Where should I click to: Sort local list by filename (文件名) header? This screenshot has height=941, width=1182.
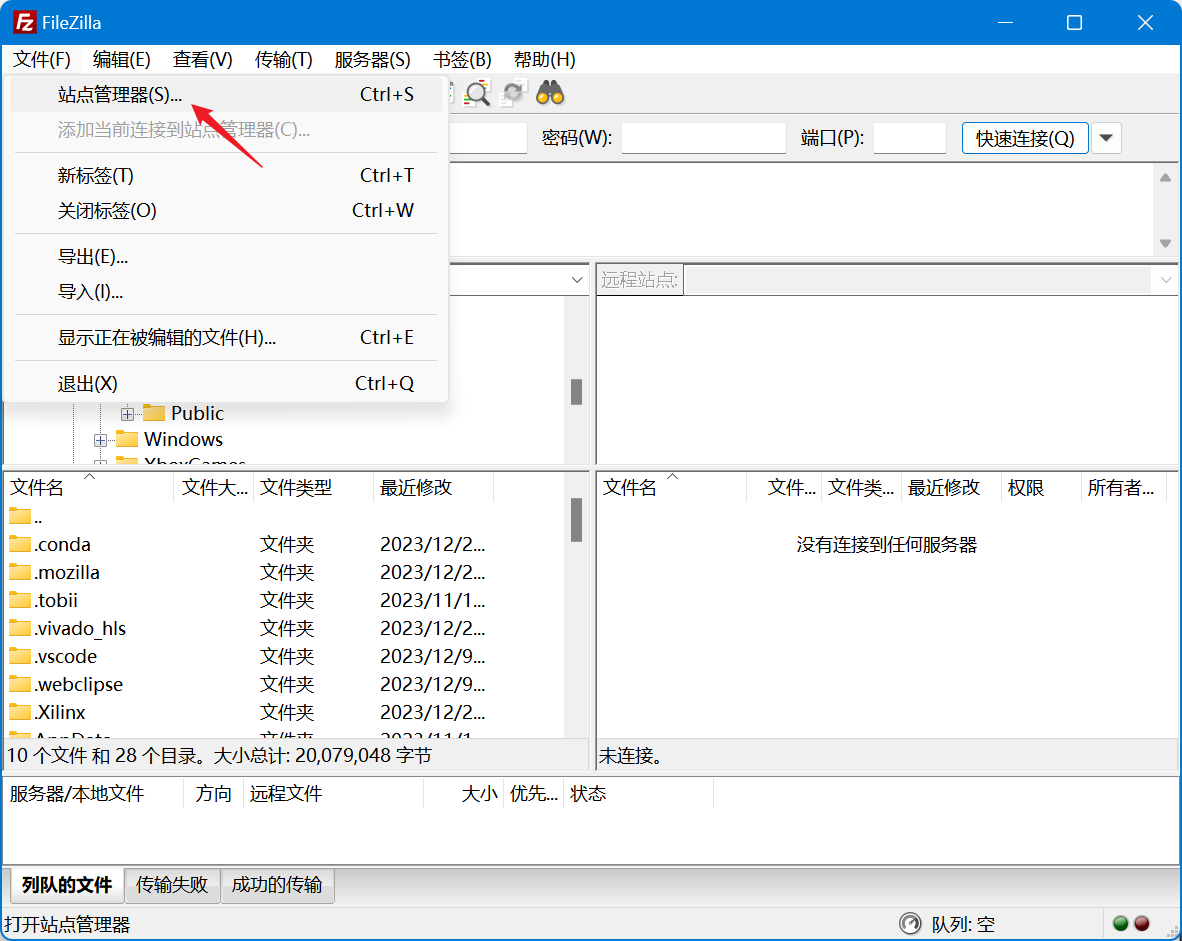[89, 487]
